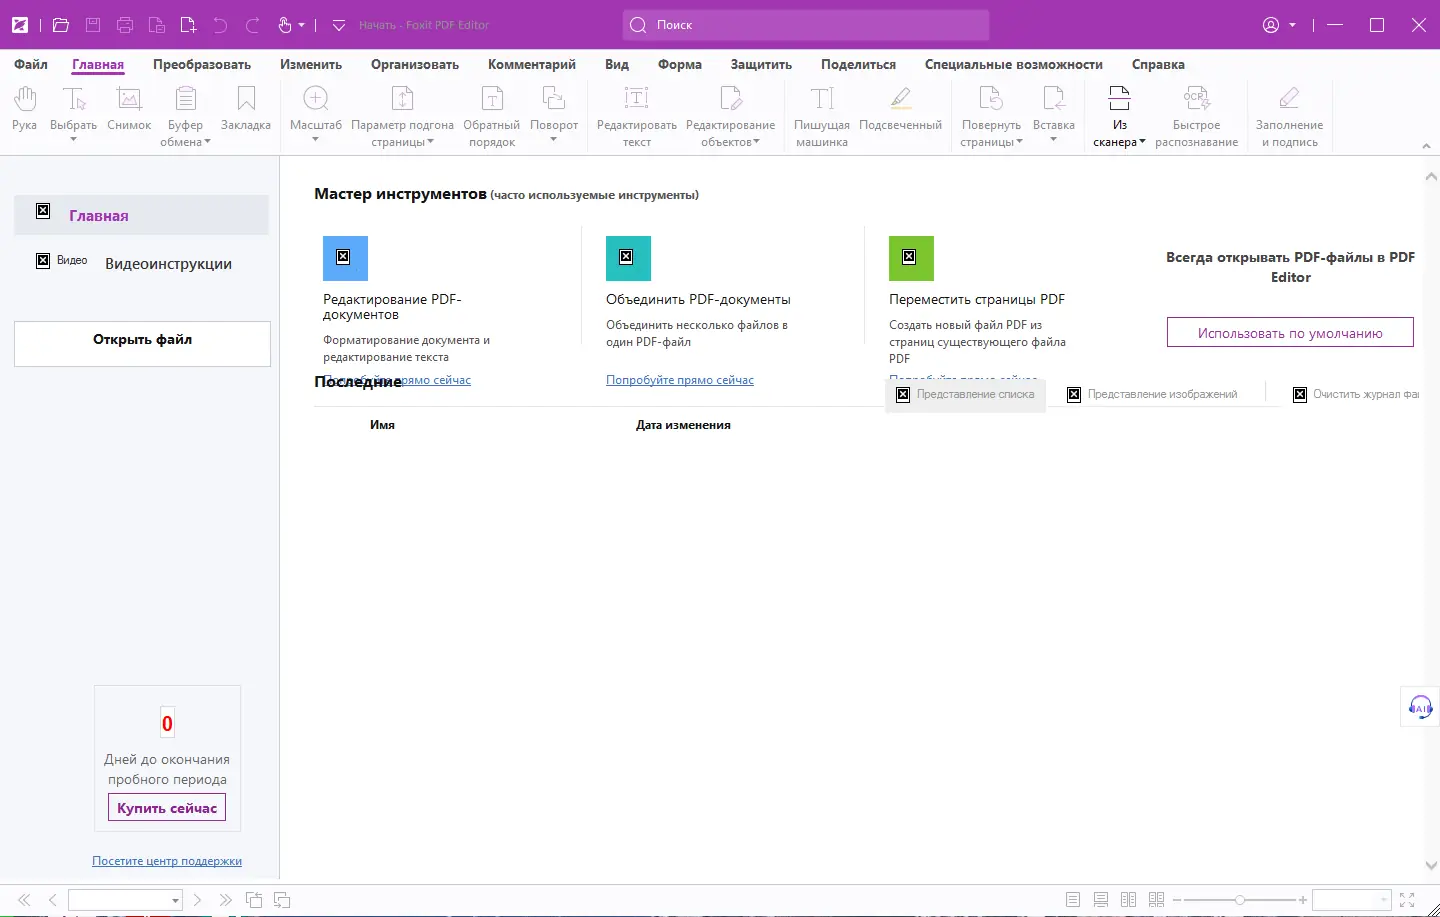
Task: Follow the Посетите центр поддержки link
Action: (167, 861)
